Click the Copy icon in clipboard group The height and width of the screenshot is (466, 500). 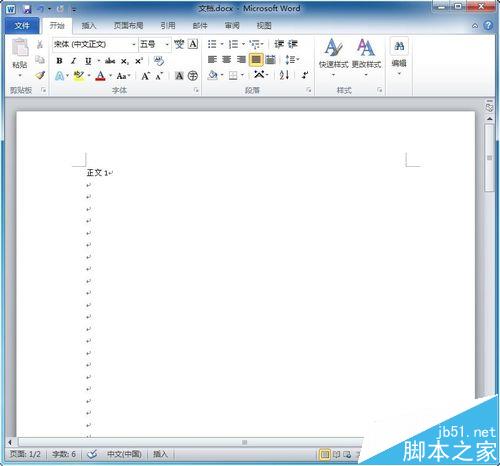click(x=40, y=60)
